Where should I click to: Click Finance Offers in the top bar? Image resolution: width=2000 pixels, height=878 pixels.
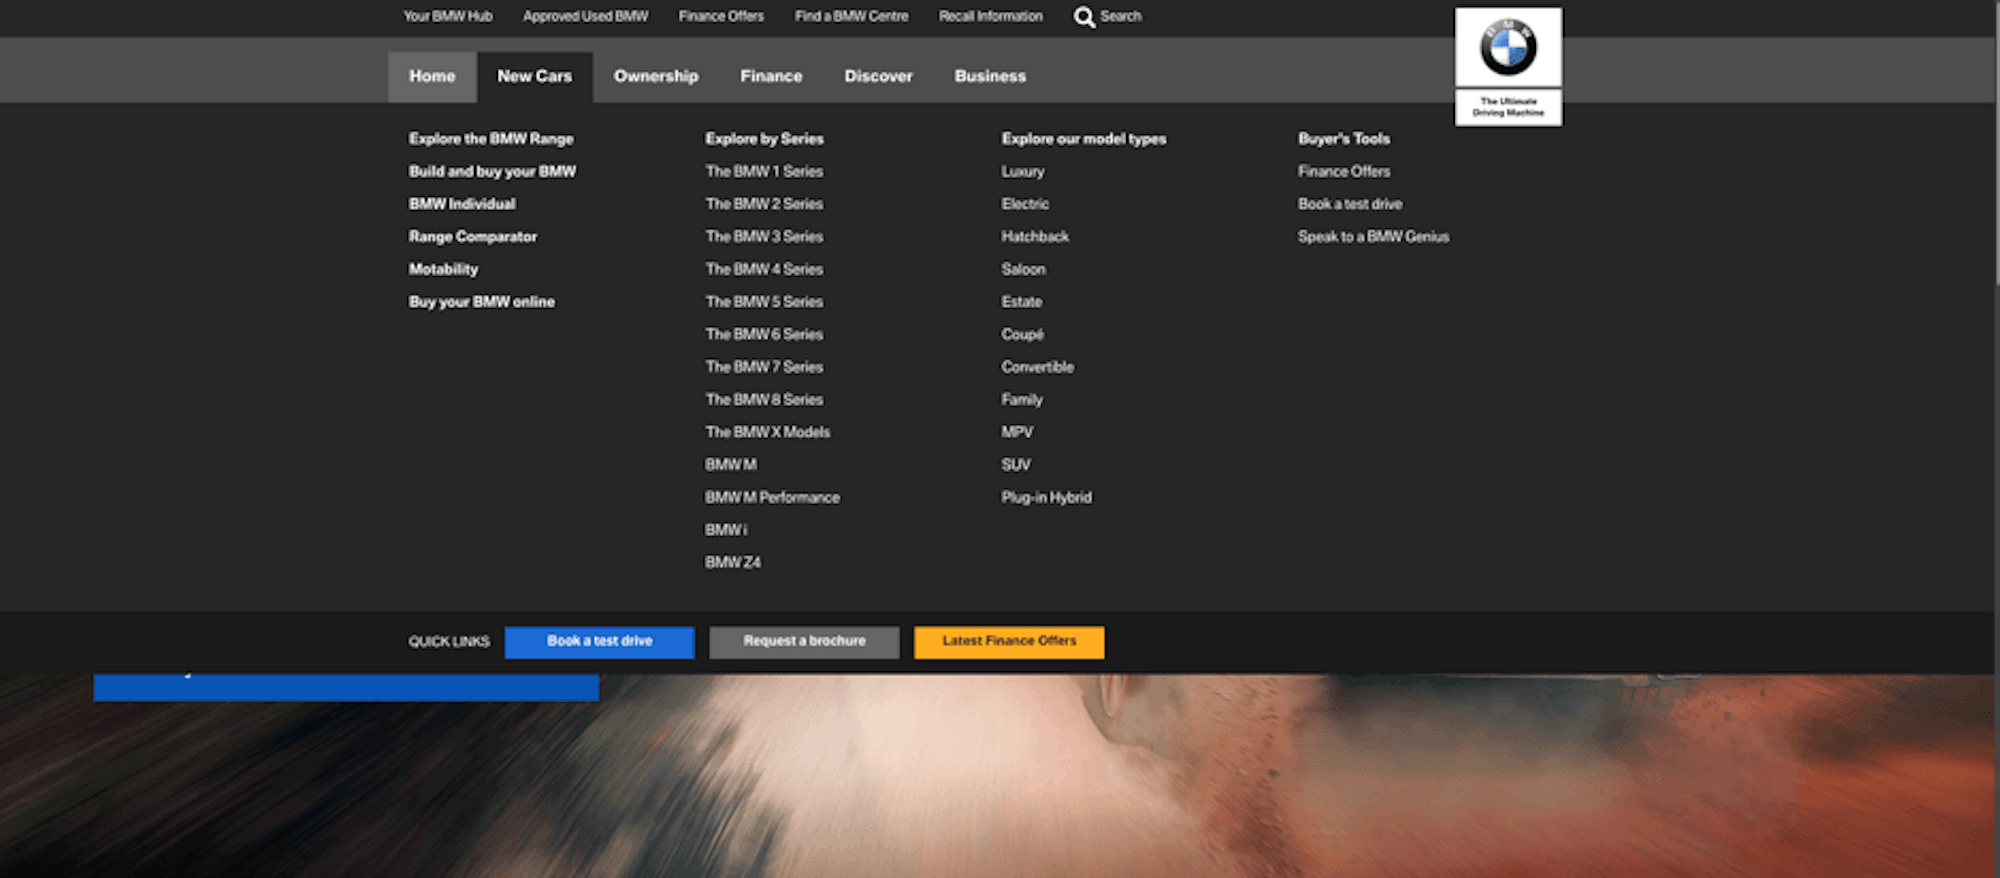(x=721, y=16)
